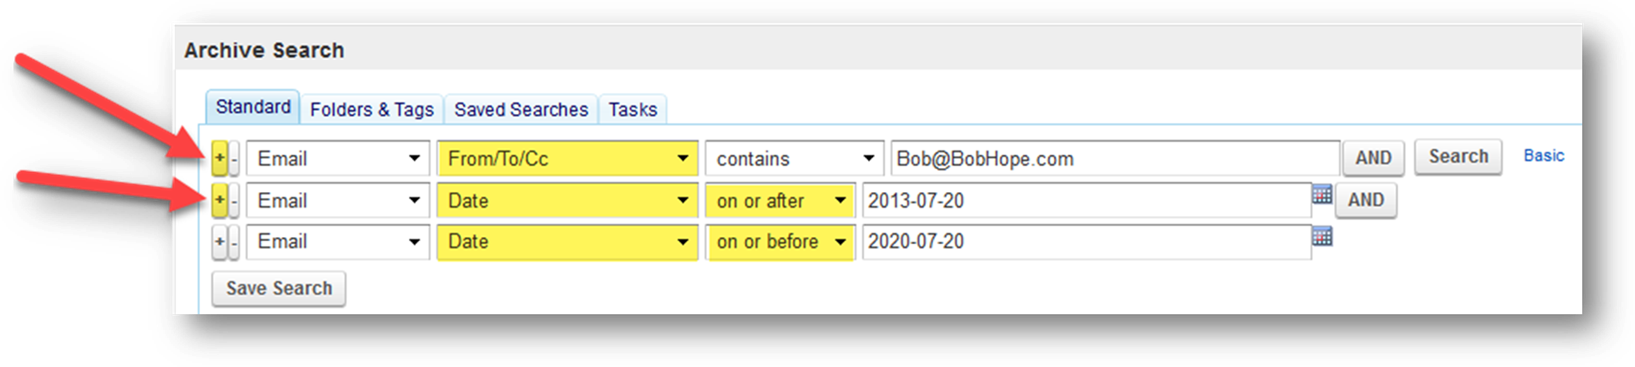
Task: Go to the Tasks tab
Action: (x=633, y=109)
